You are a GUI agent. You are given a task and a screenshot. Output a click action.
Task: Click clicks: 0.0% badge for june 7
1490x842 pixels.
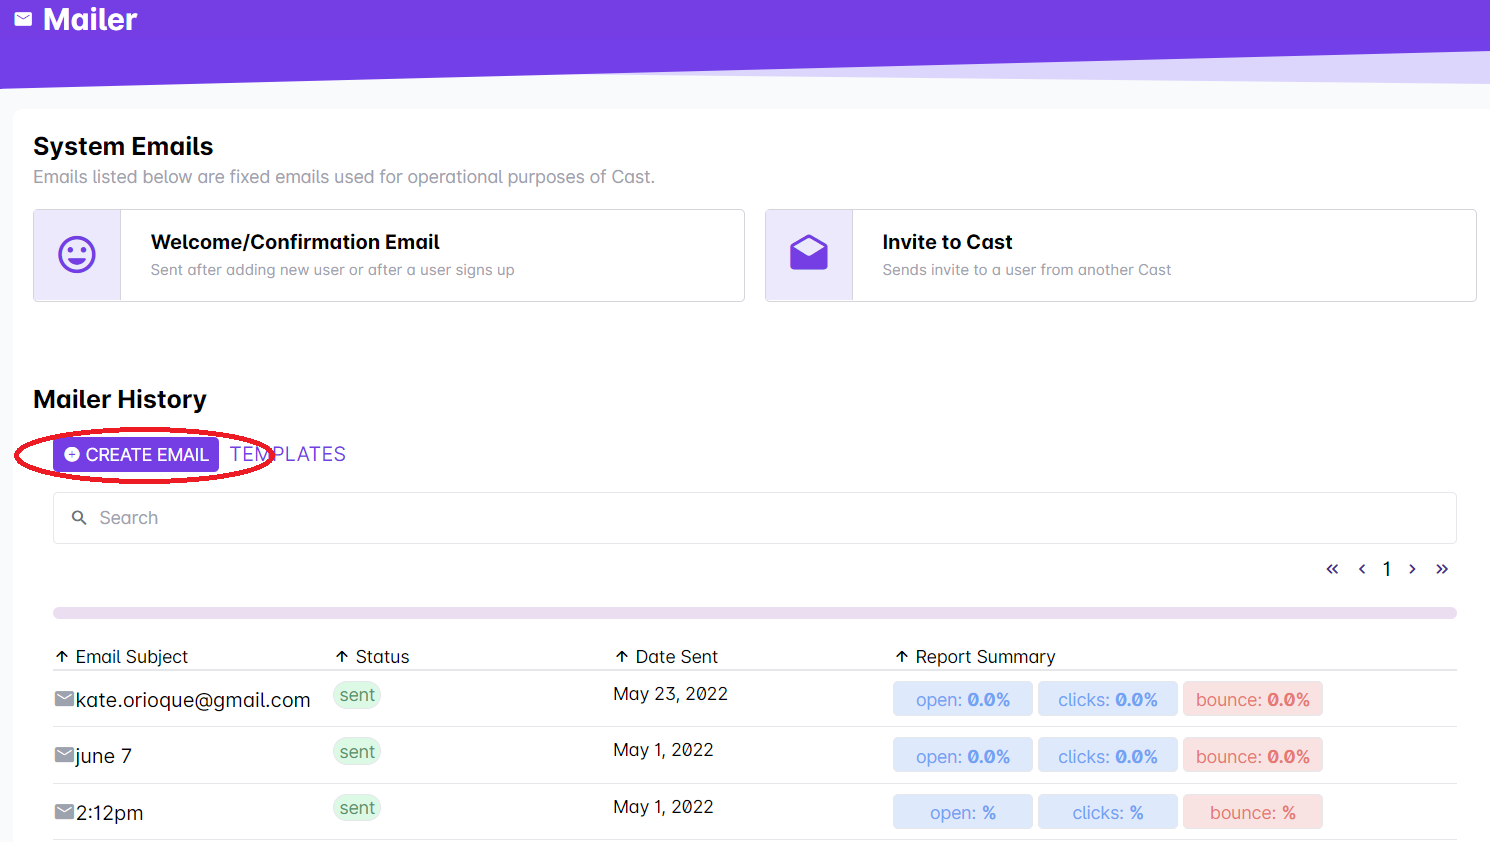click(x=1108, y=756)
